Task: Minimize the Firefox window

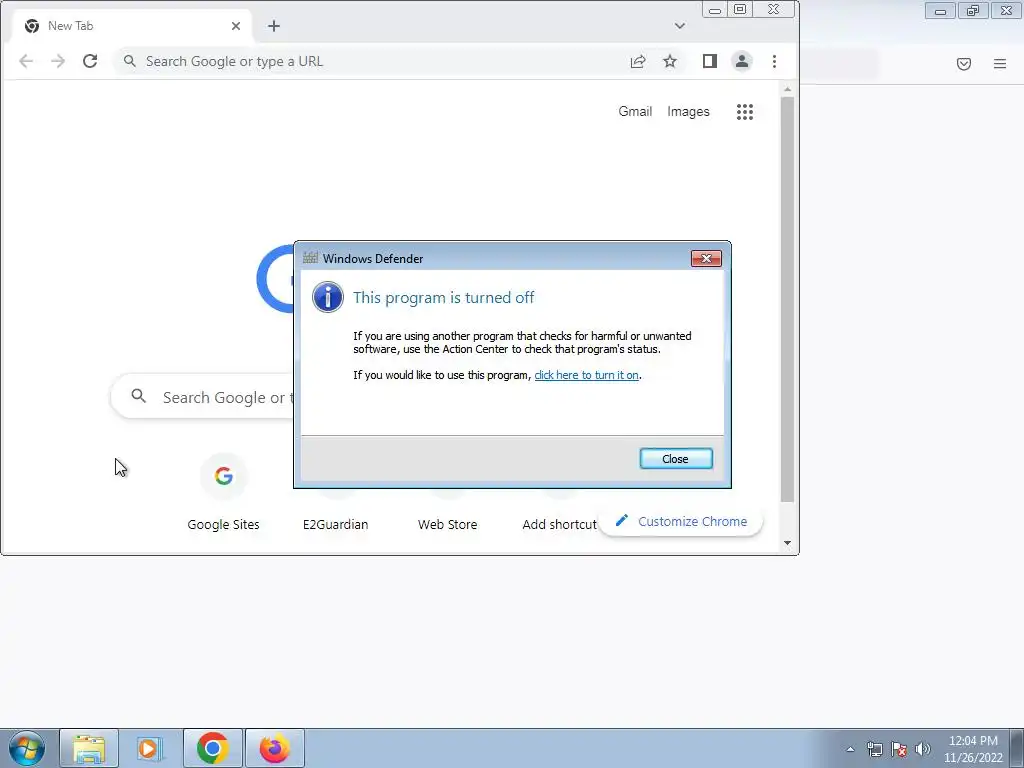Action: tap(940, 10)
